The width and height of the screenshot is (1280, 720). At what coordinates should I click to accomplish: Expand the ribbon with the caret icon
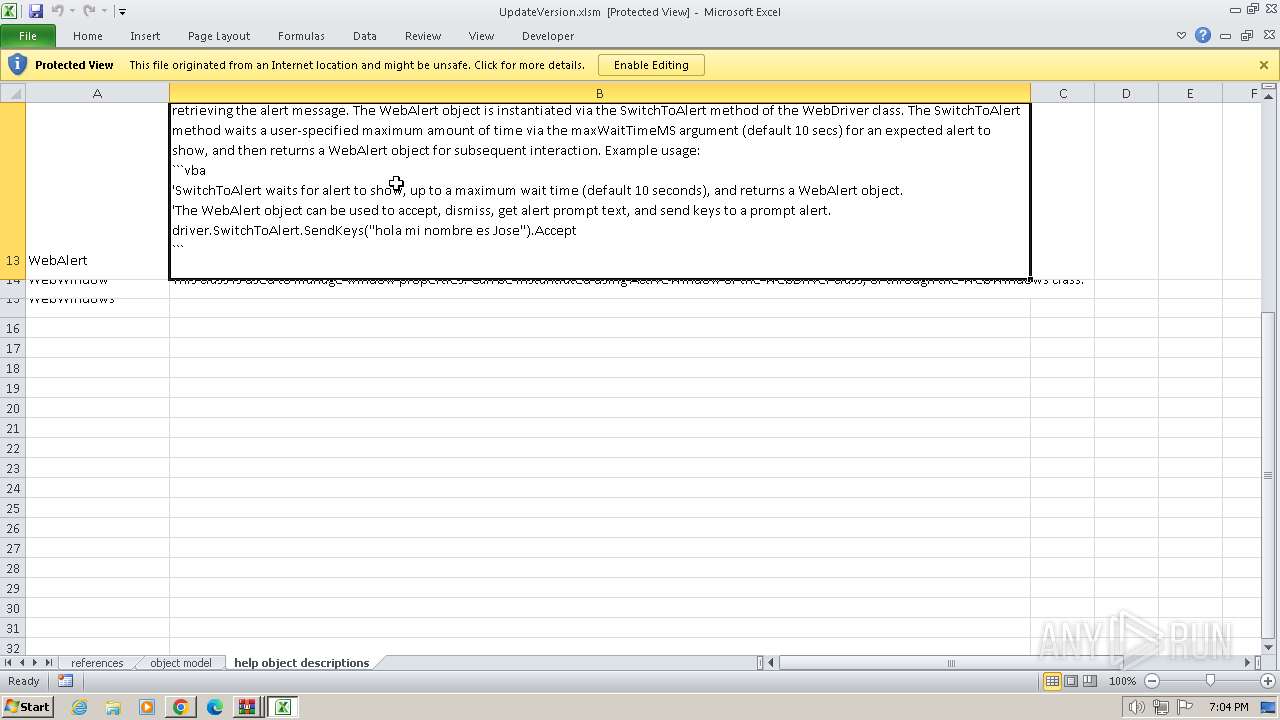click(1182, 36)
